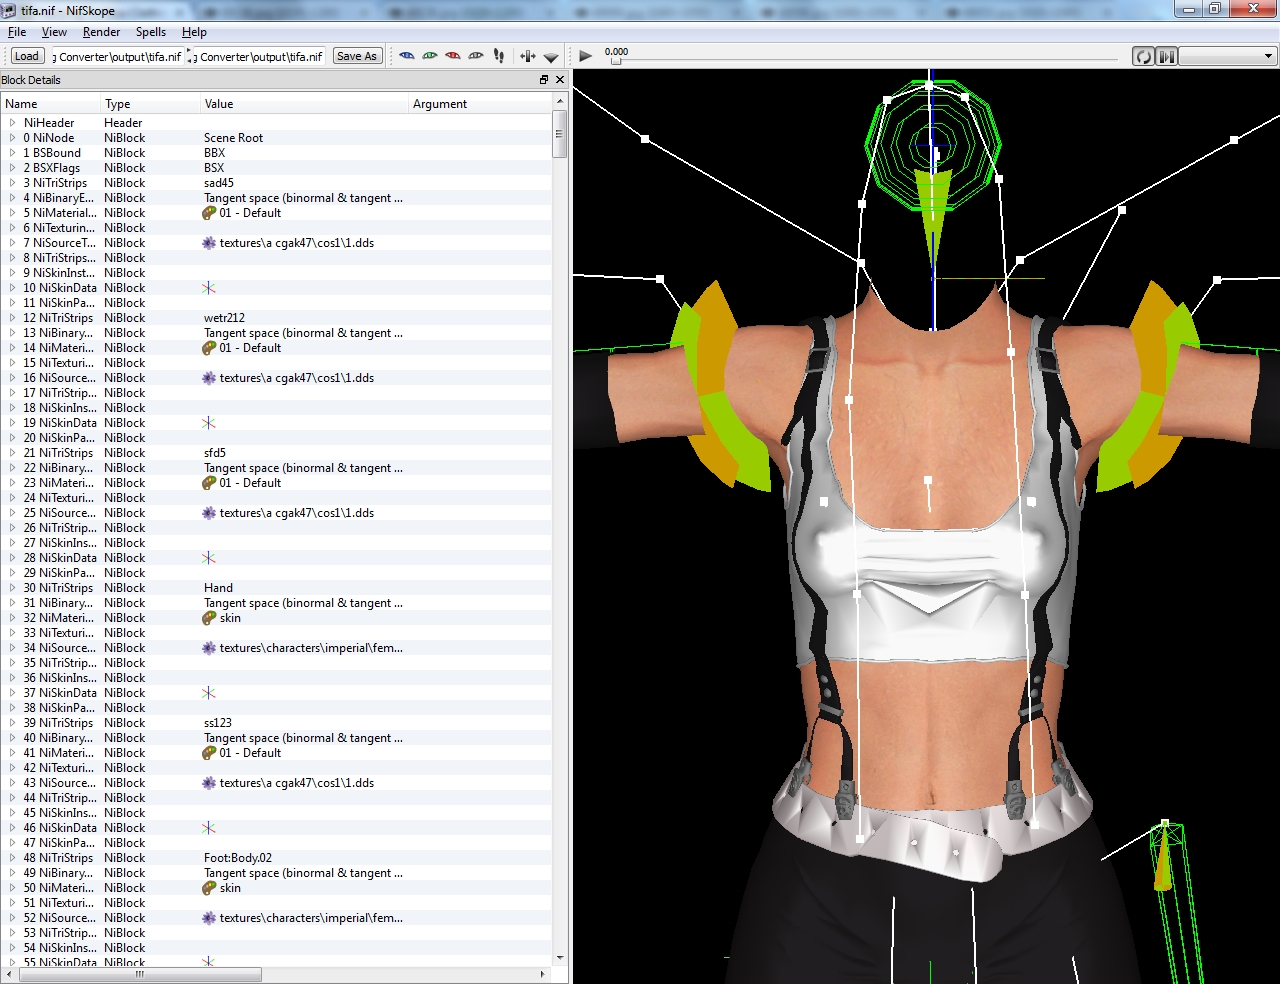Click the flip view arrows icon
The width and height of the screenshot is (1280, 984).
tap(528, 56)
